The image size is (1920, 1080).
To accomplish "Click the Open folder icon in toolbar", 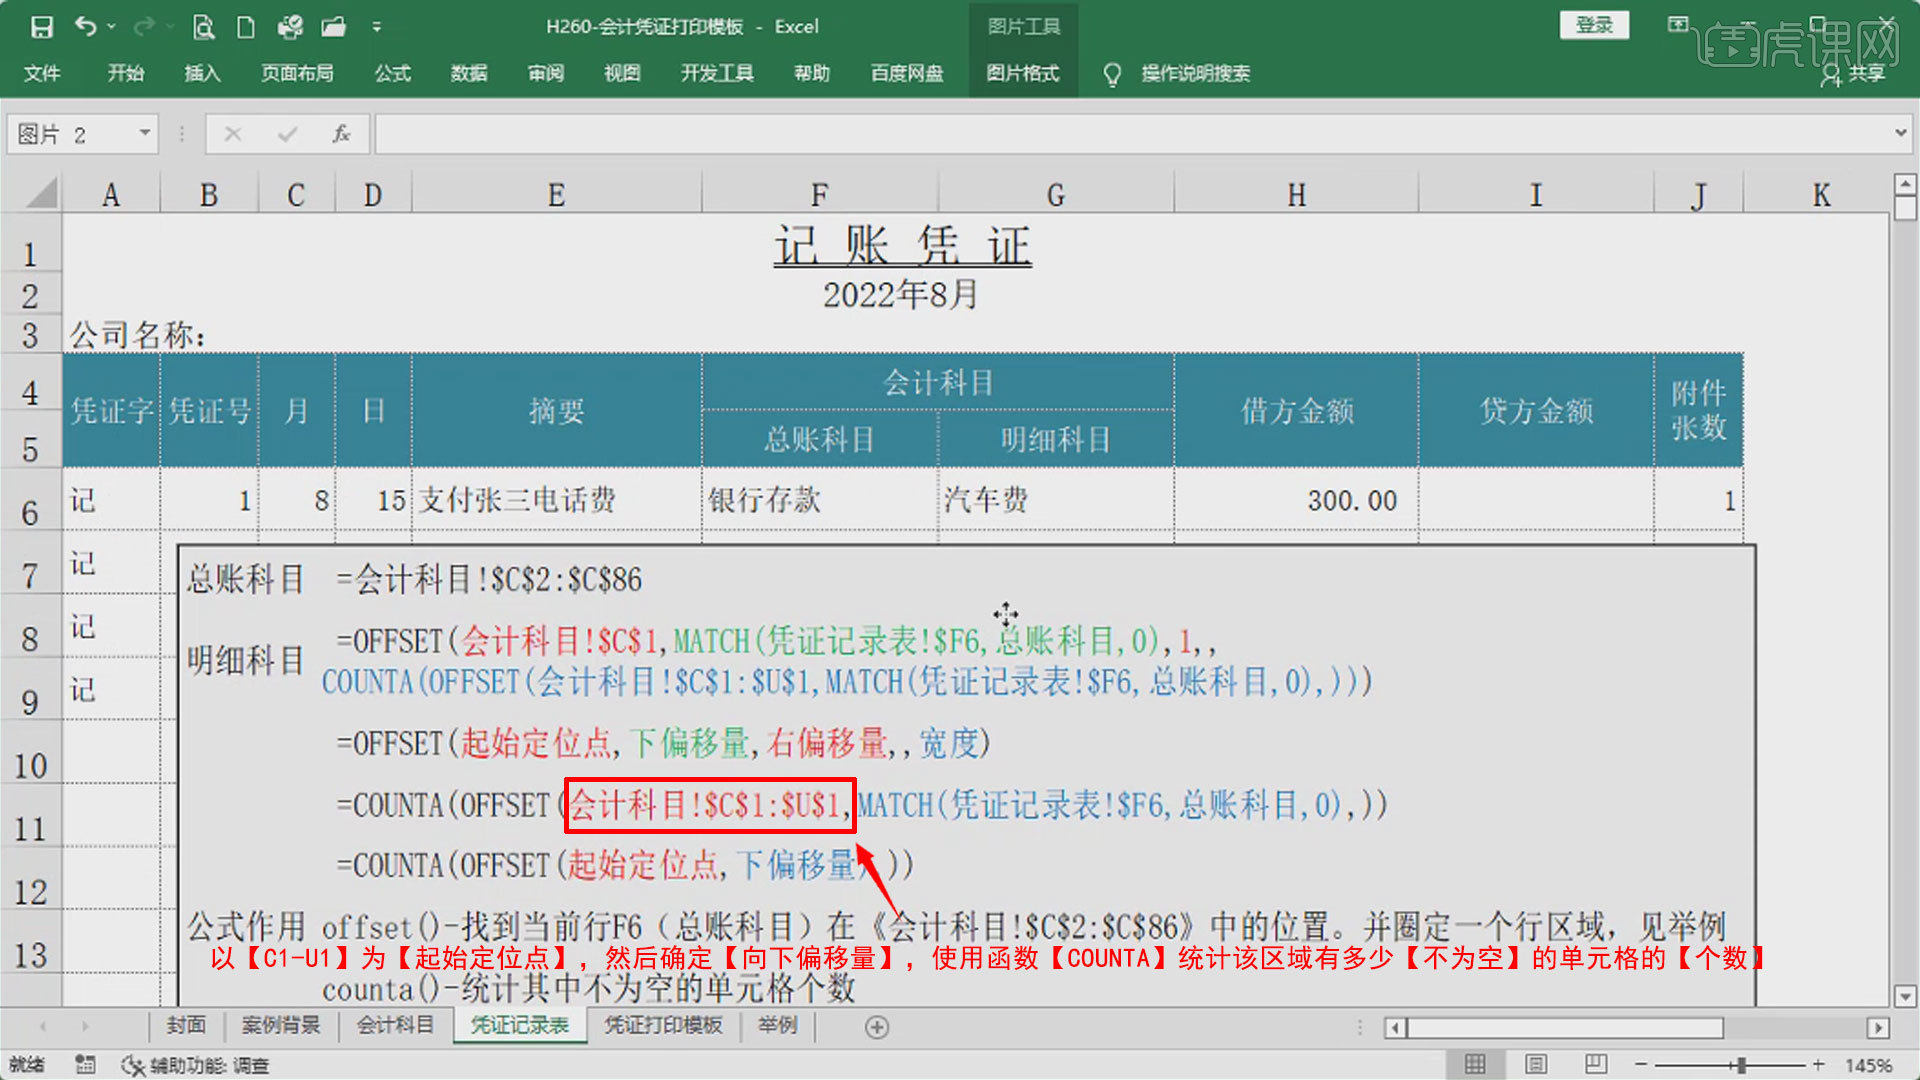I will (334, 27).
